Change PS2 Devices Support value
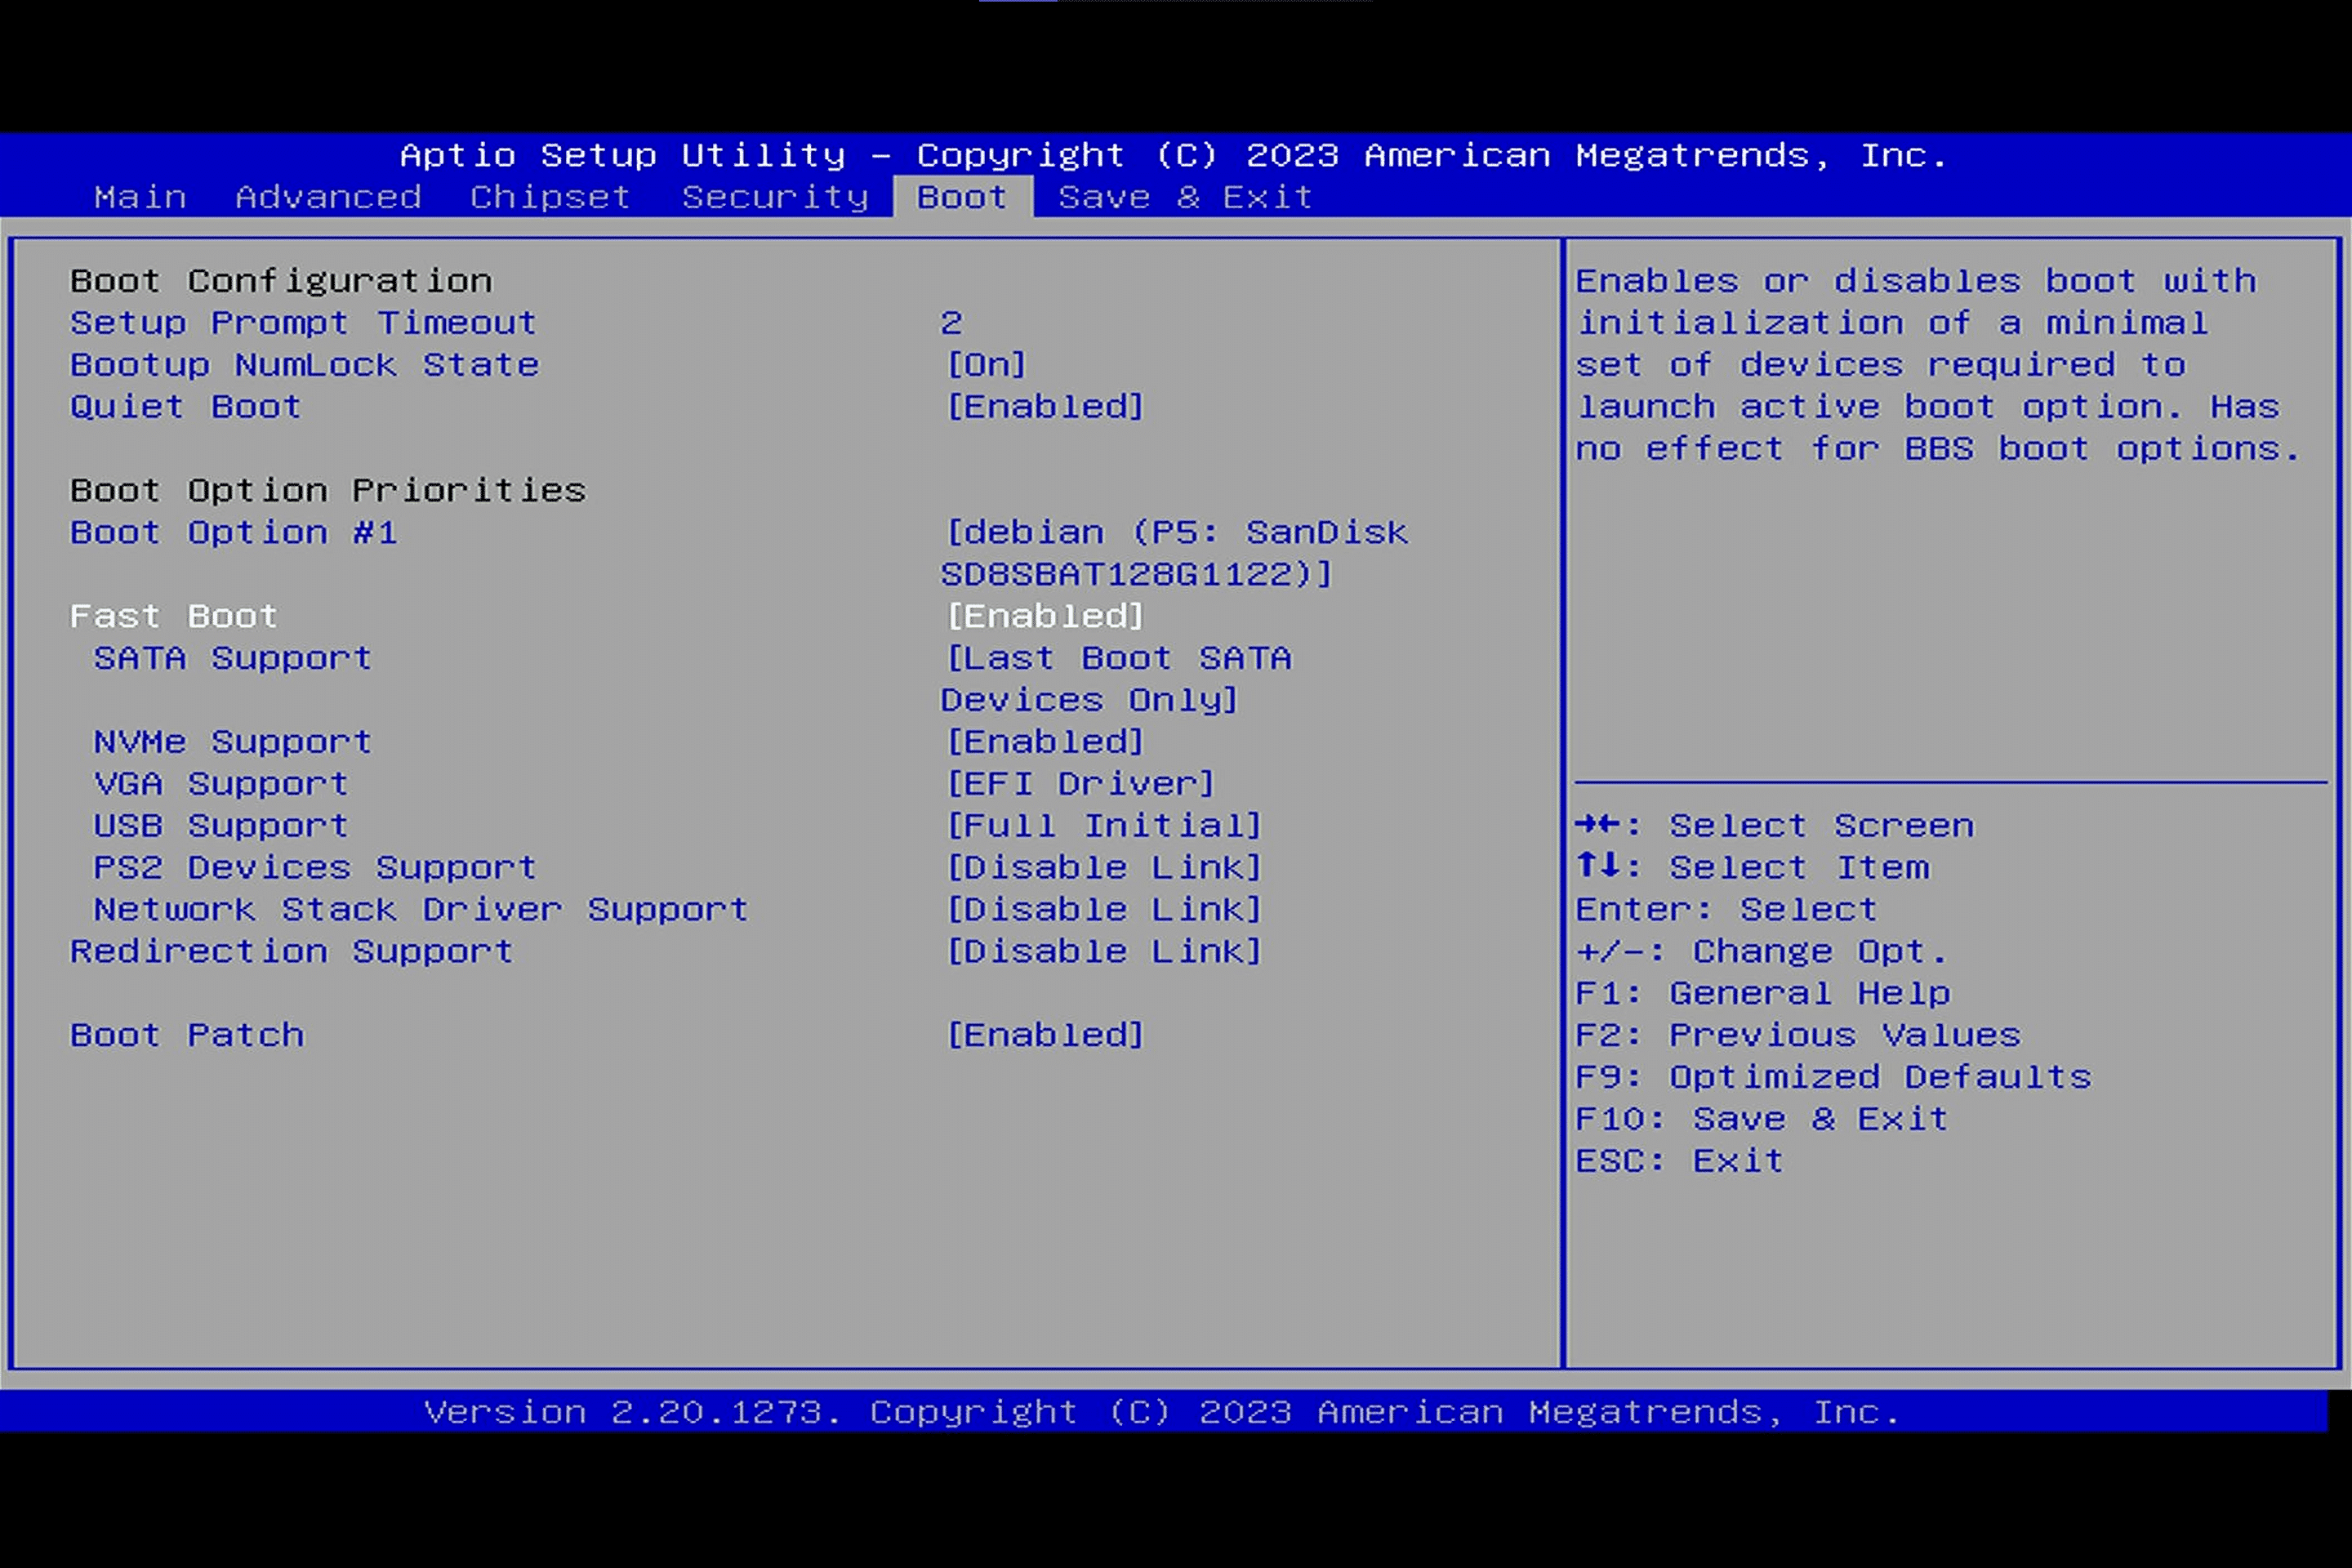This screenshot has width=2352, height=1568. point(1104,868)
